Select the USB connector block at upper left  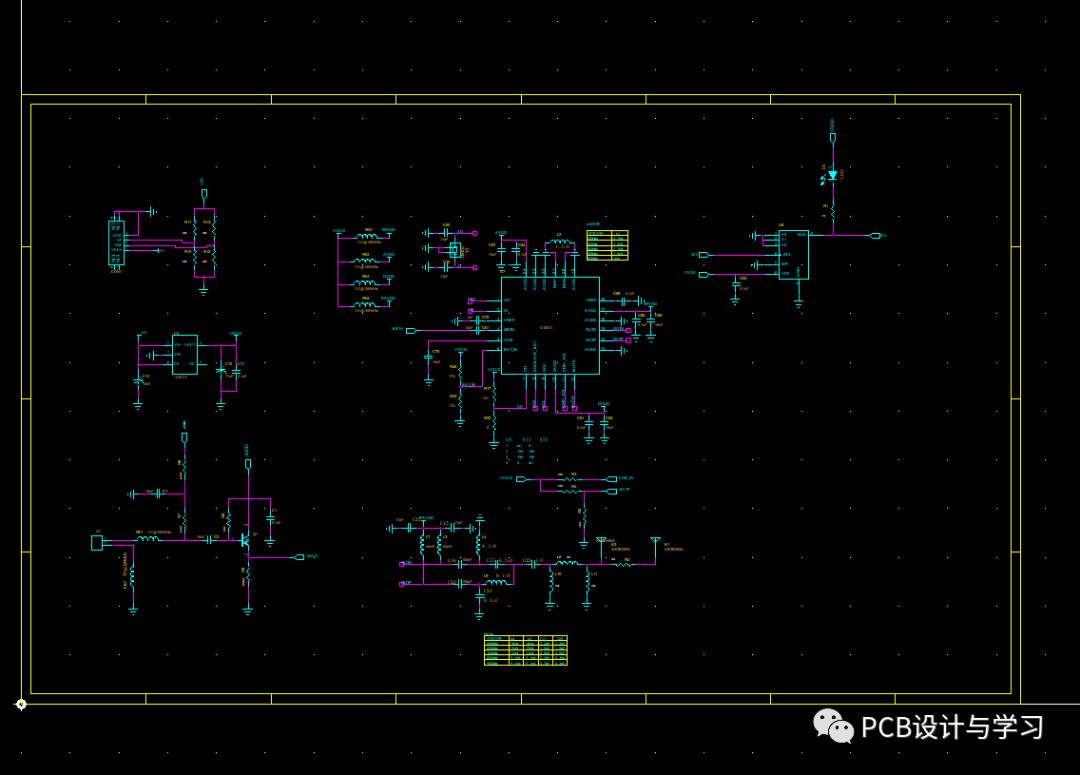[x=116, y=243]
